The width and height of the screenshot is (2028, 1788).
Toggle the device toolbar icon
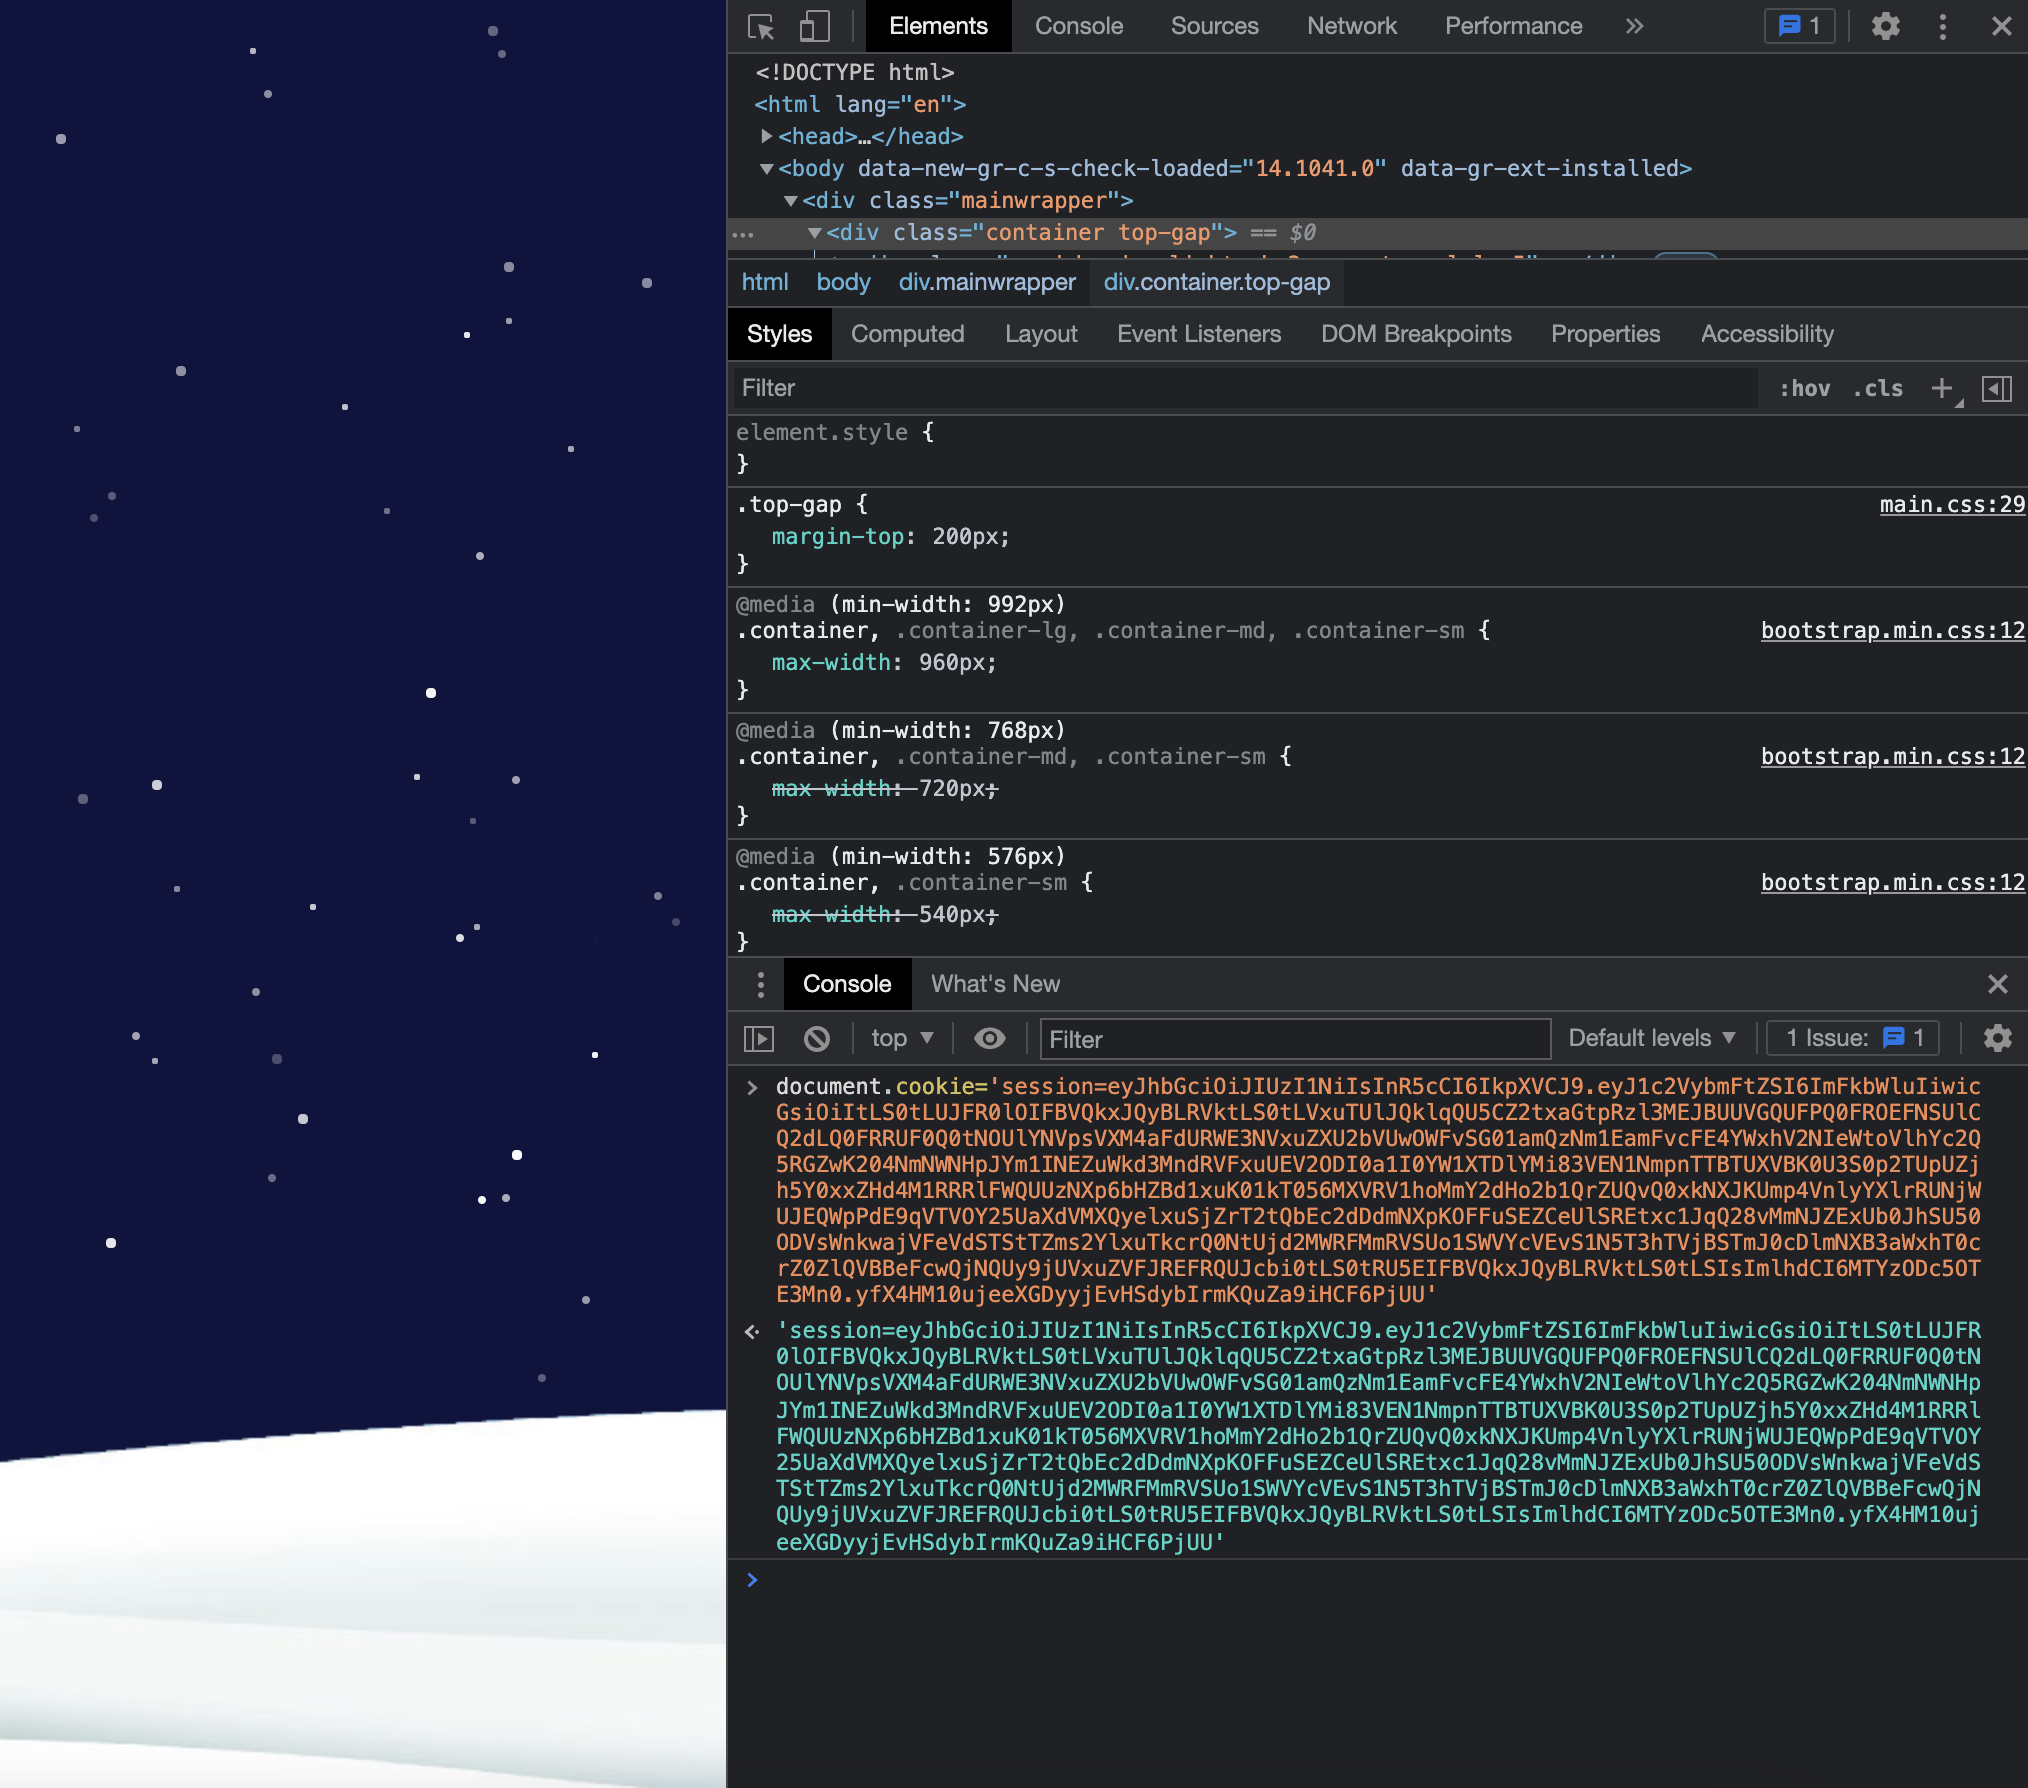click(814, 26)
